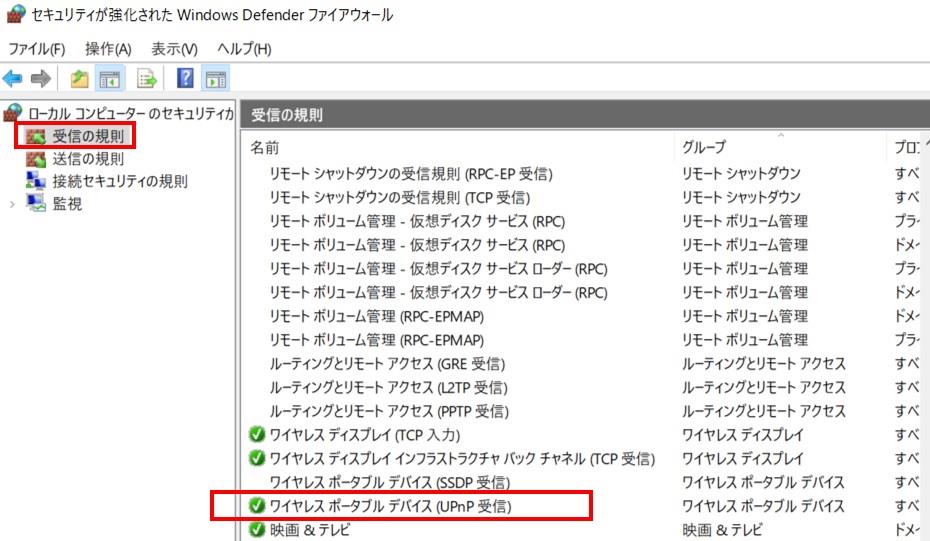Open the ファイル(F) menu
This screenshot has width=930, height=541.
[37, 49]
